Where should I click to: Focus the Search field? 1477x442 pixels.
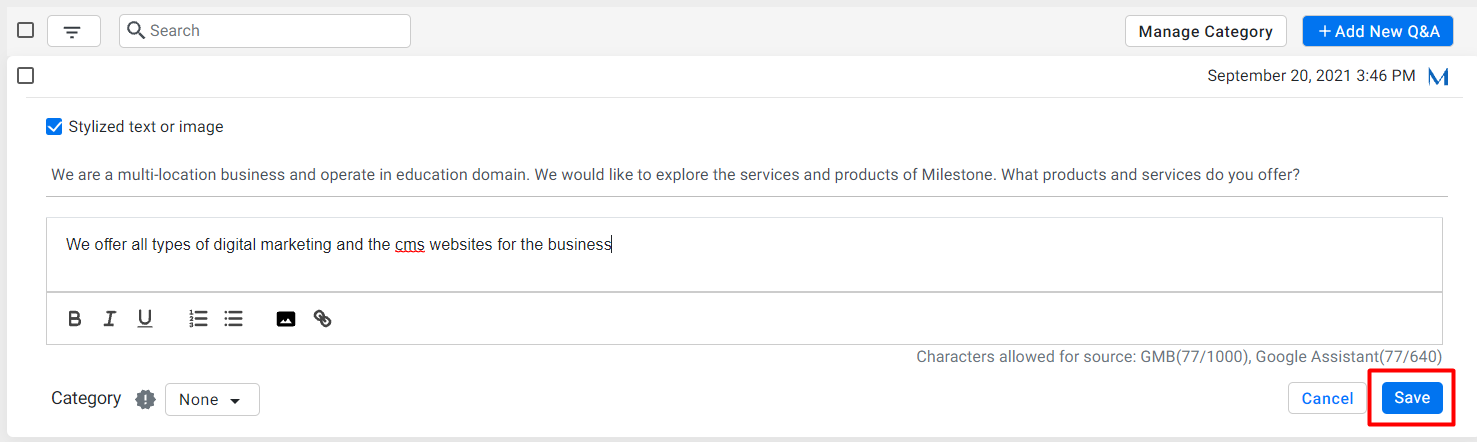click(x=265, y=31)
